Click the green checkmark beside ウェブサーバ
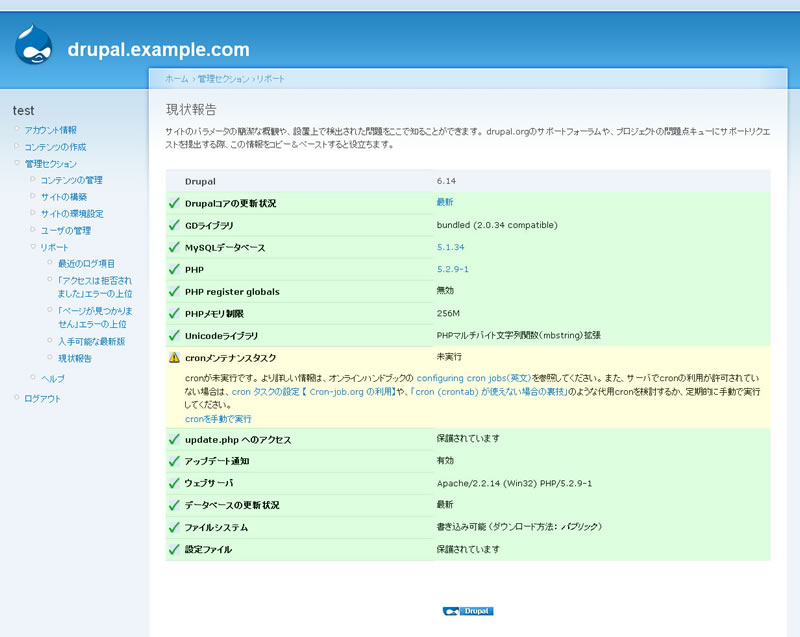Screen dimensions: 800x637 tap(174, 483)
